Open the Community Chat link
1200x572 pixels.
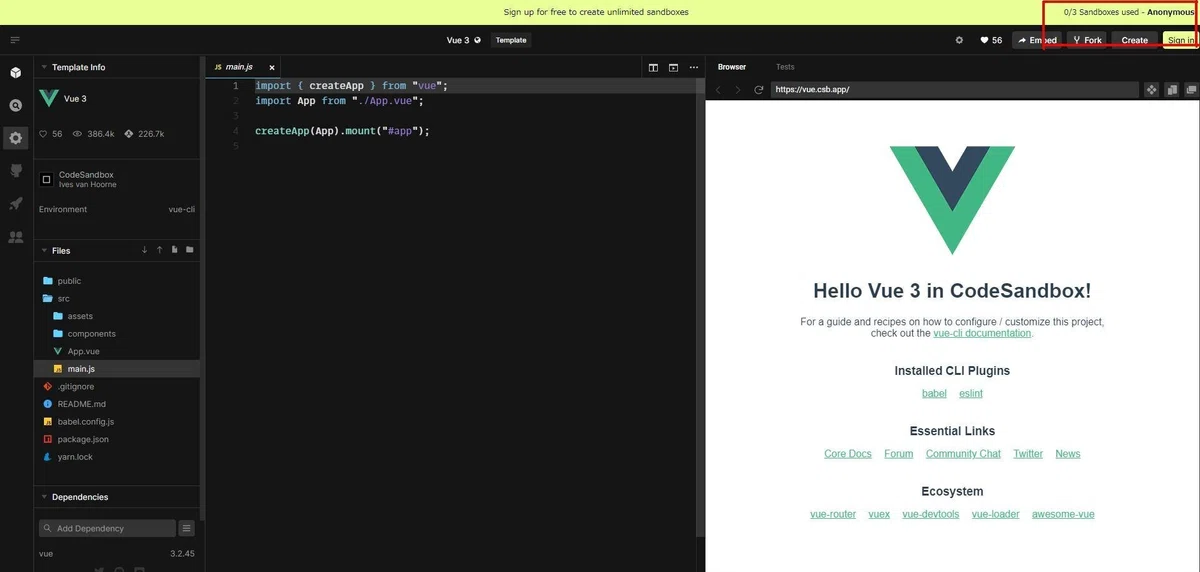[x=963, y=454]
